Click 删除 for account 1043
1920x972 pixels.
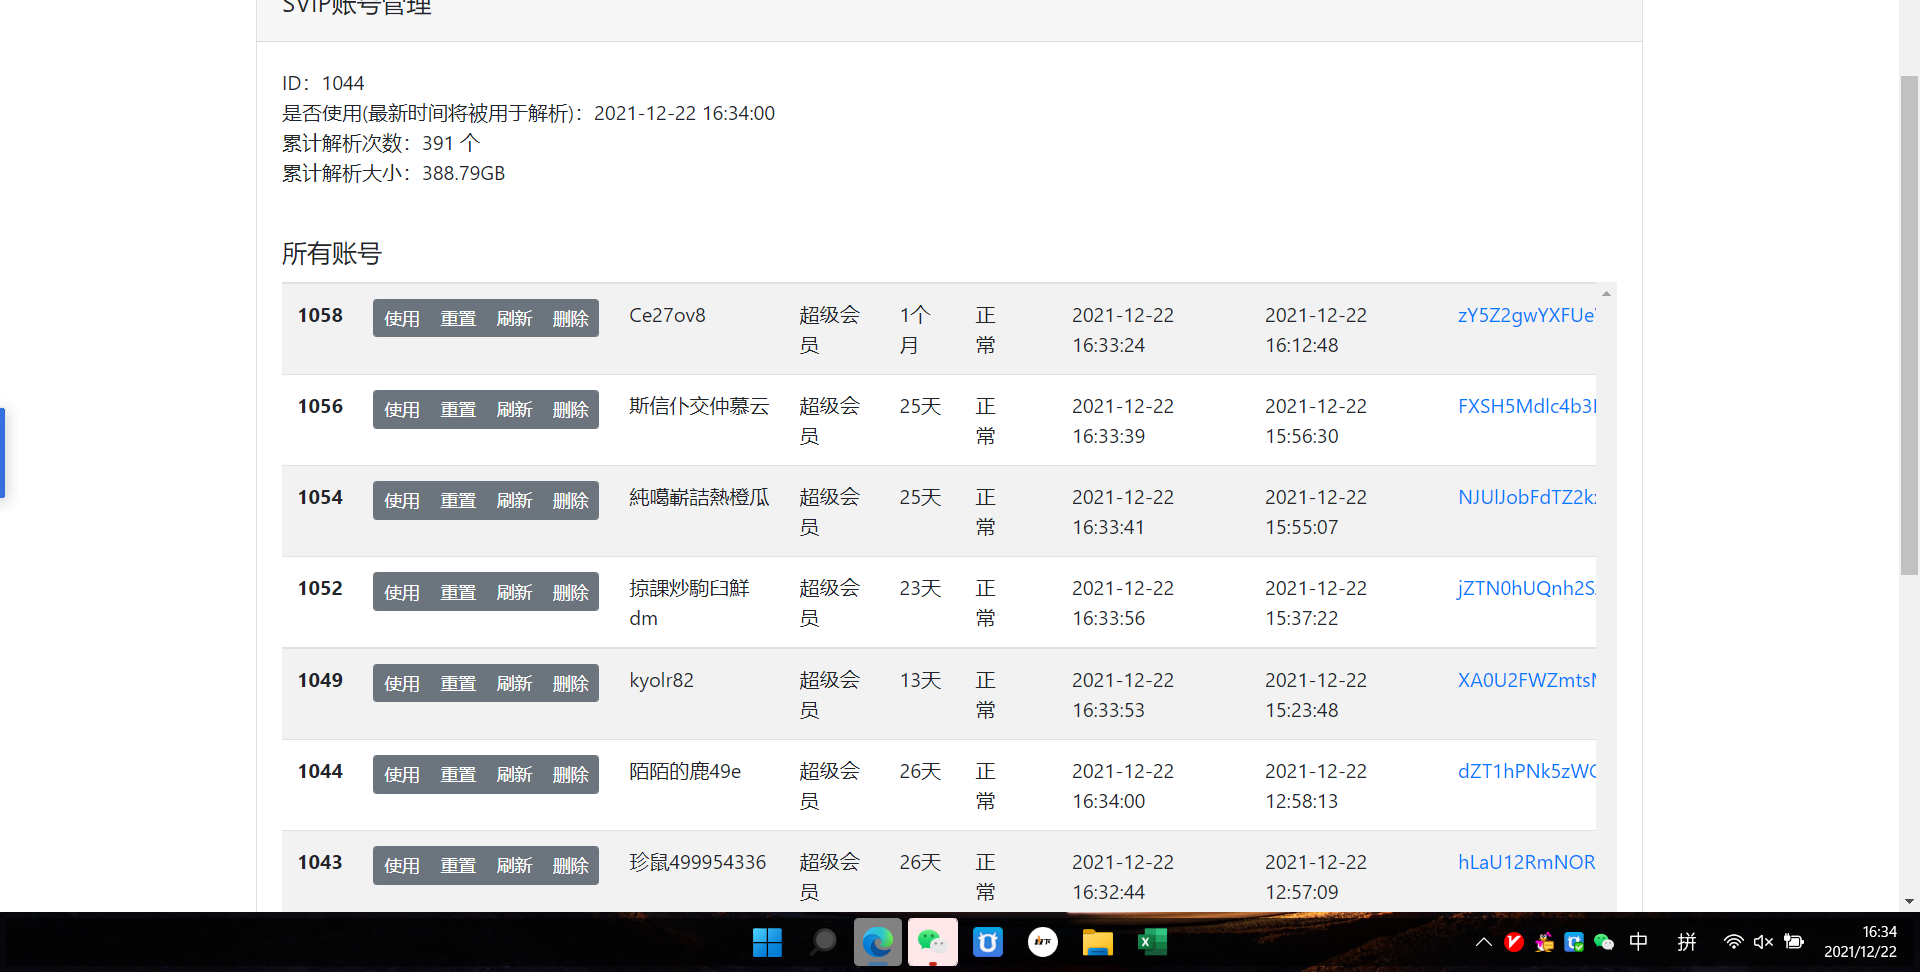(571, 865)
